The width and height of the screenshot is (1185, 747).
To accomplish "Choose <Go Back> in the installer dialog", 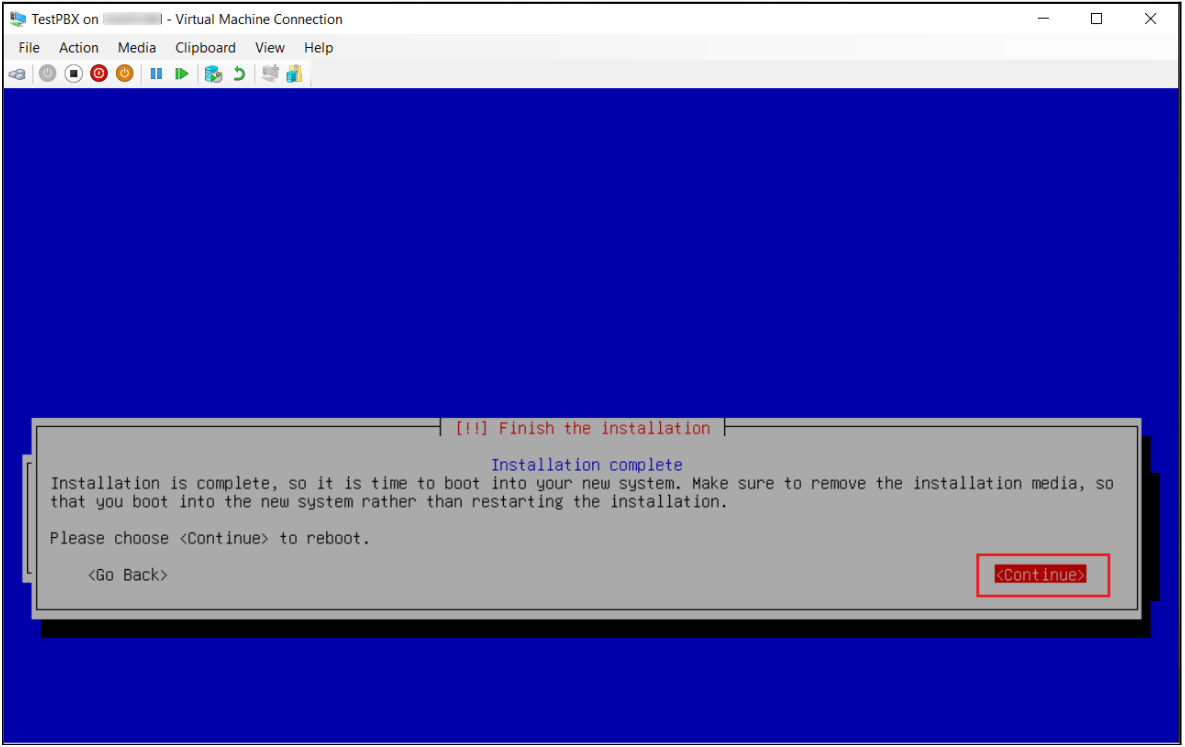I will (127, 575).
